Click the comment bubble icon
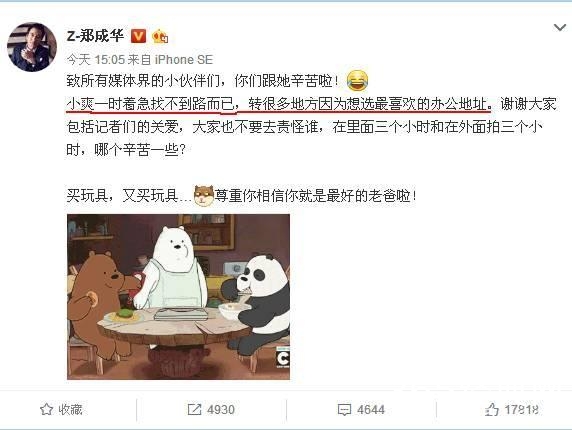Image resolution: width=572 pixels, height=430 pixels. (x=344, y=410)
